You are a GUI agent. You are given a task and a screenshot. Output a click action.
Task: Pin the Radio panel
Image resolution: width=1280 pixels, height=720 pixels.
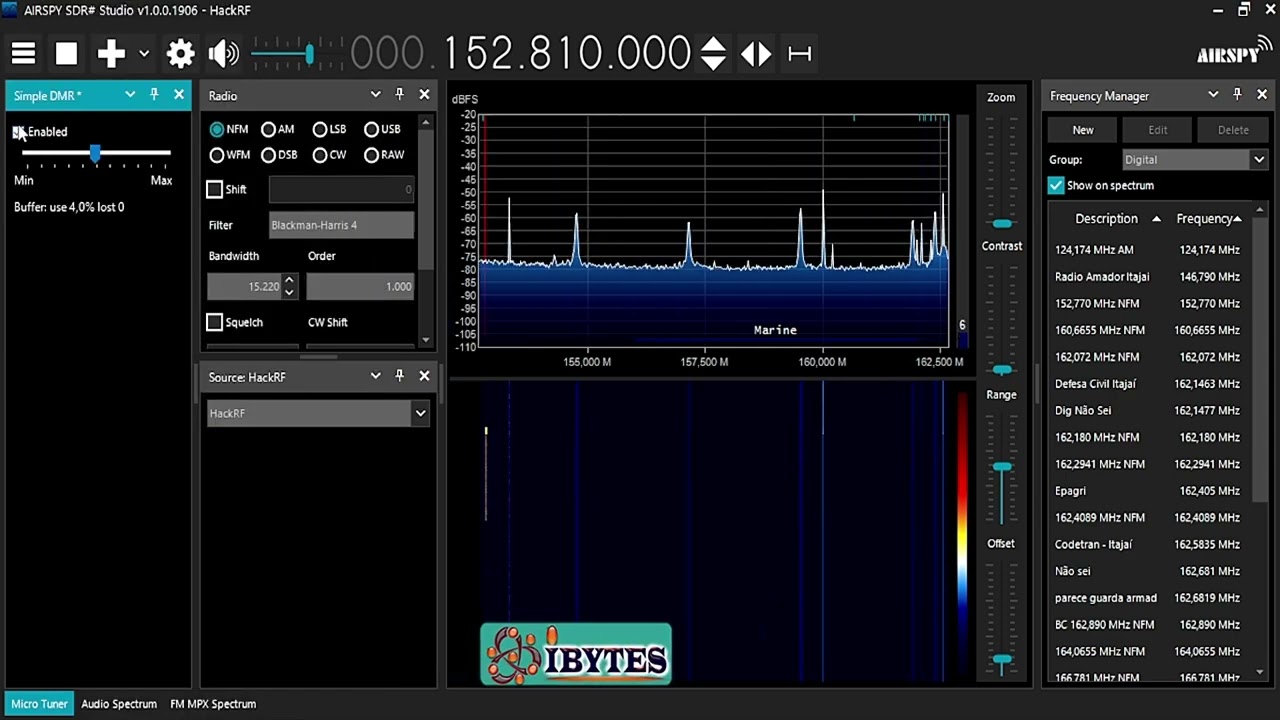pyautogui.click(x=399, y=95)
